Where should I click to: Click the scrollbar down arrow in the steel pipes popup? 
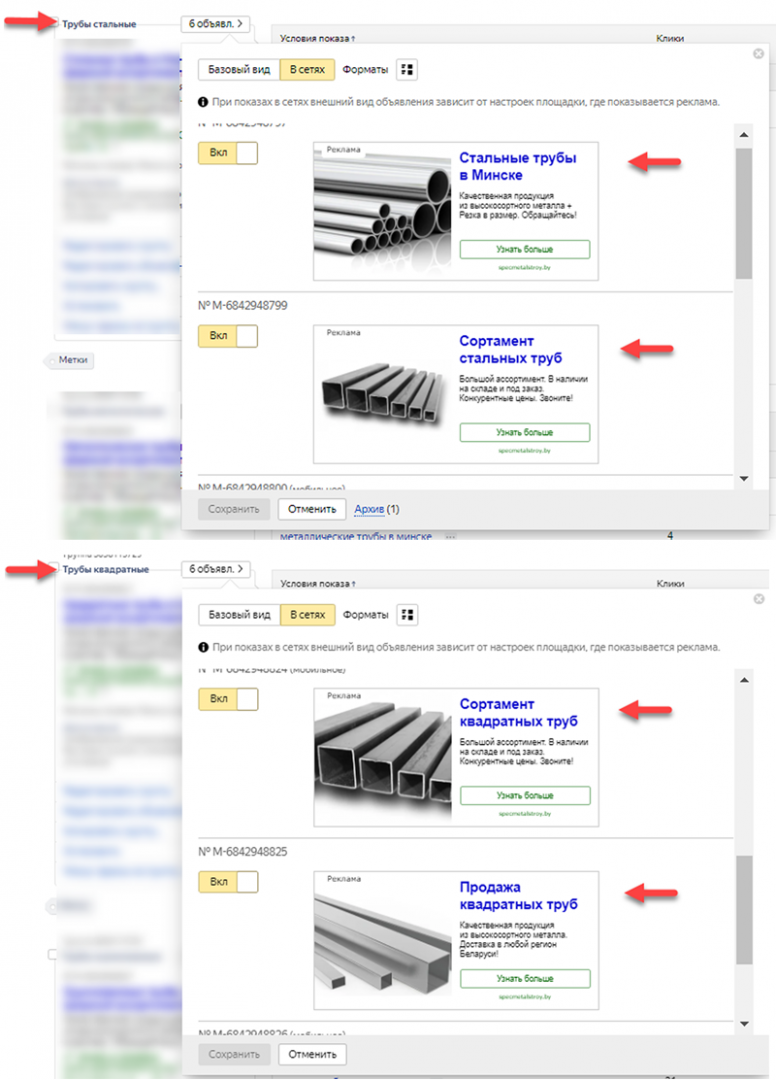[743, 479]
